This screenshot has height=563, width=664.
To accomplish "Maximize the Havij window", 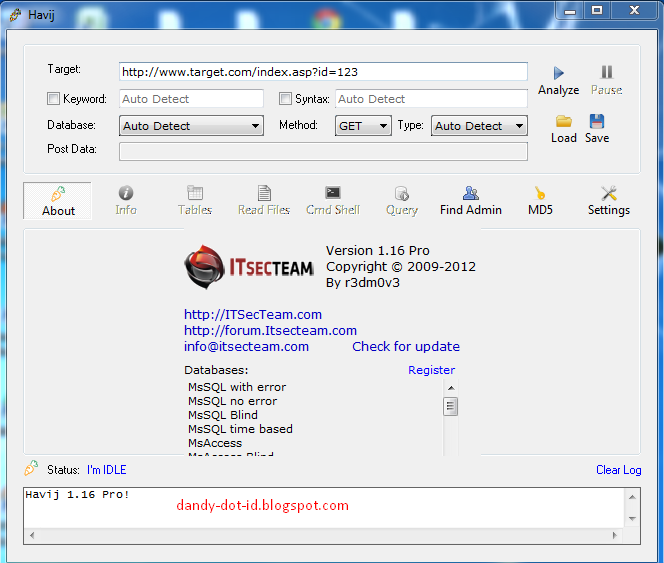I will (x=597, y=11).
